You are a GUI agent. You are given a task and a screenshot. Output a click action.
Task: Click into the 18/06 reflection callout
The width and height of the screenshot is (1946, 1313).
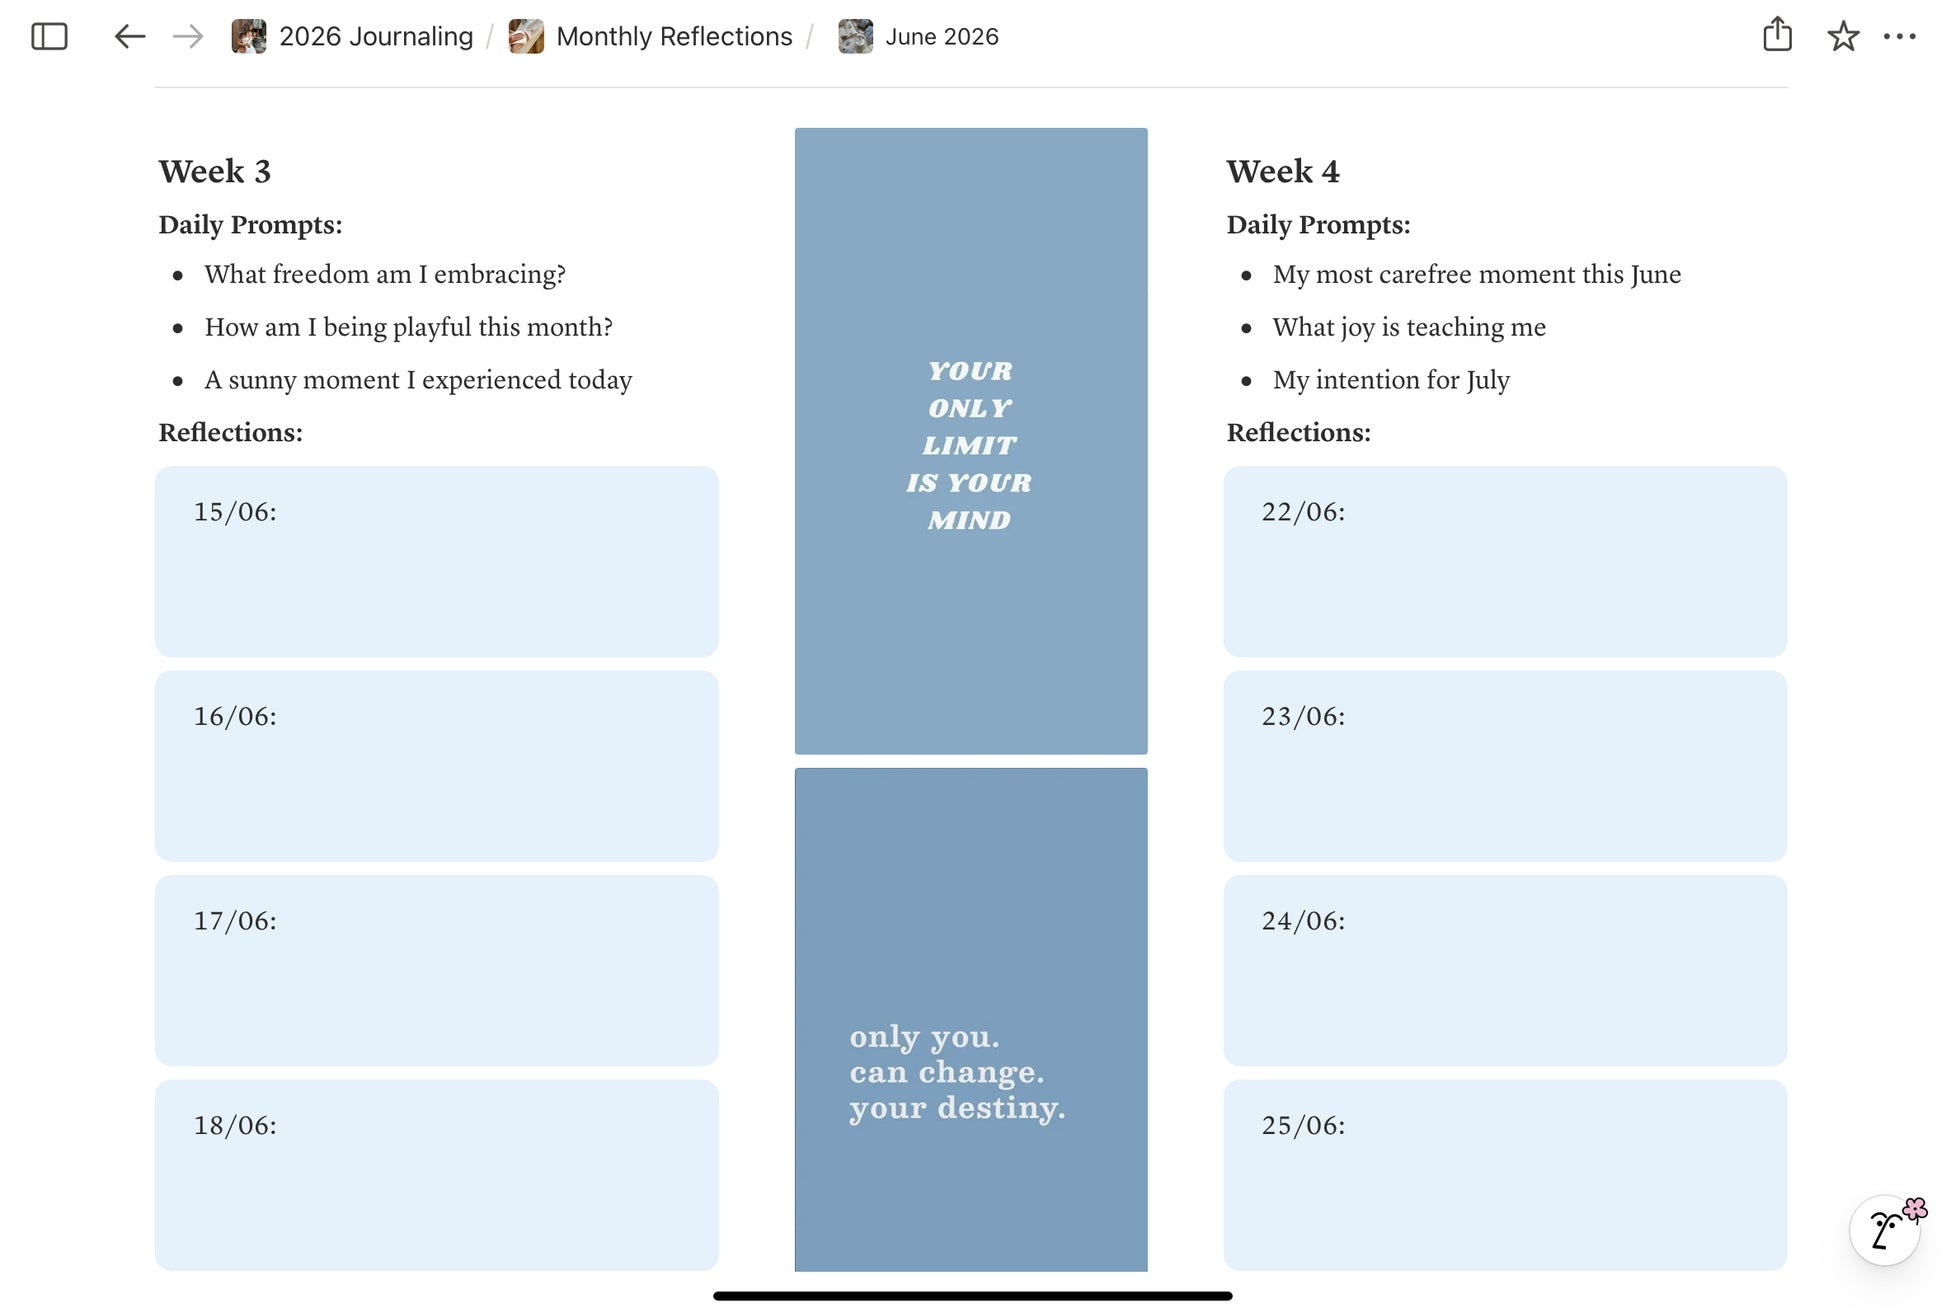pyautogui.click(x=436, y=1175)
